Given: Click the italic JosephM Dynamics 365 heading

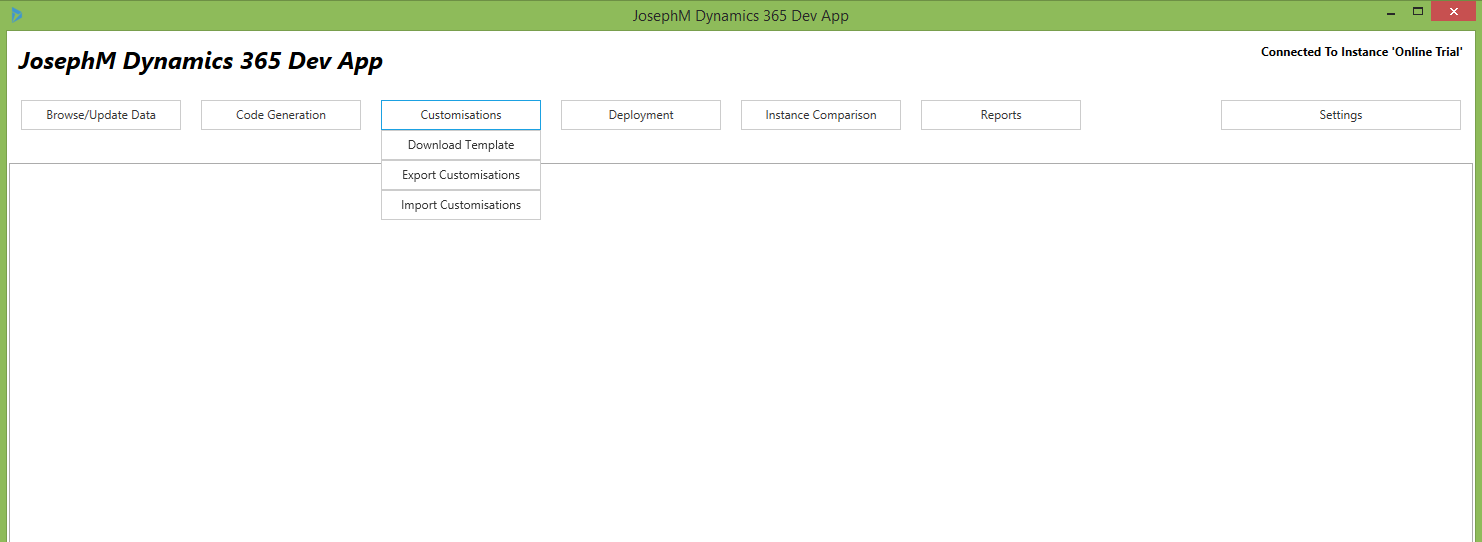Looking at the screenshot, I should [x=200, y=61].
